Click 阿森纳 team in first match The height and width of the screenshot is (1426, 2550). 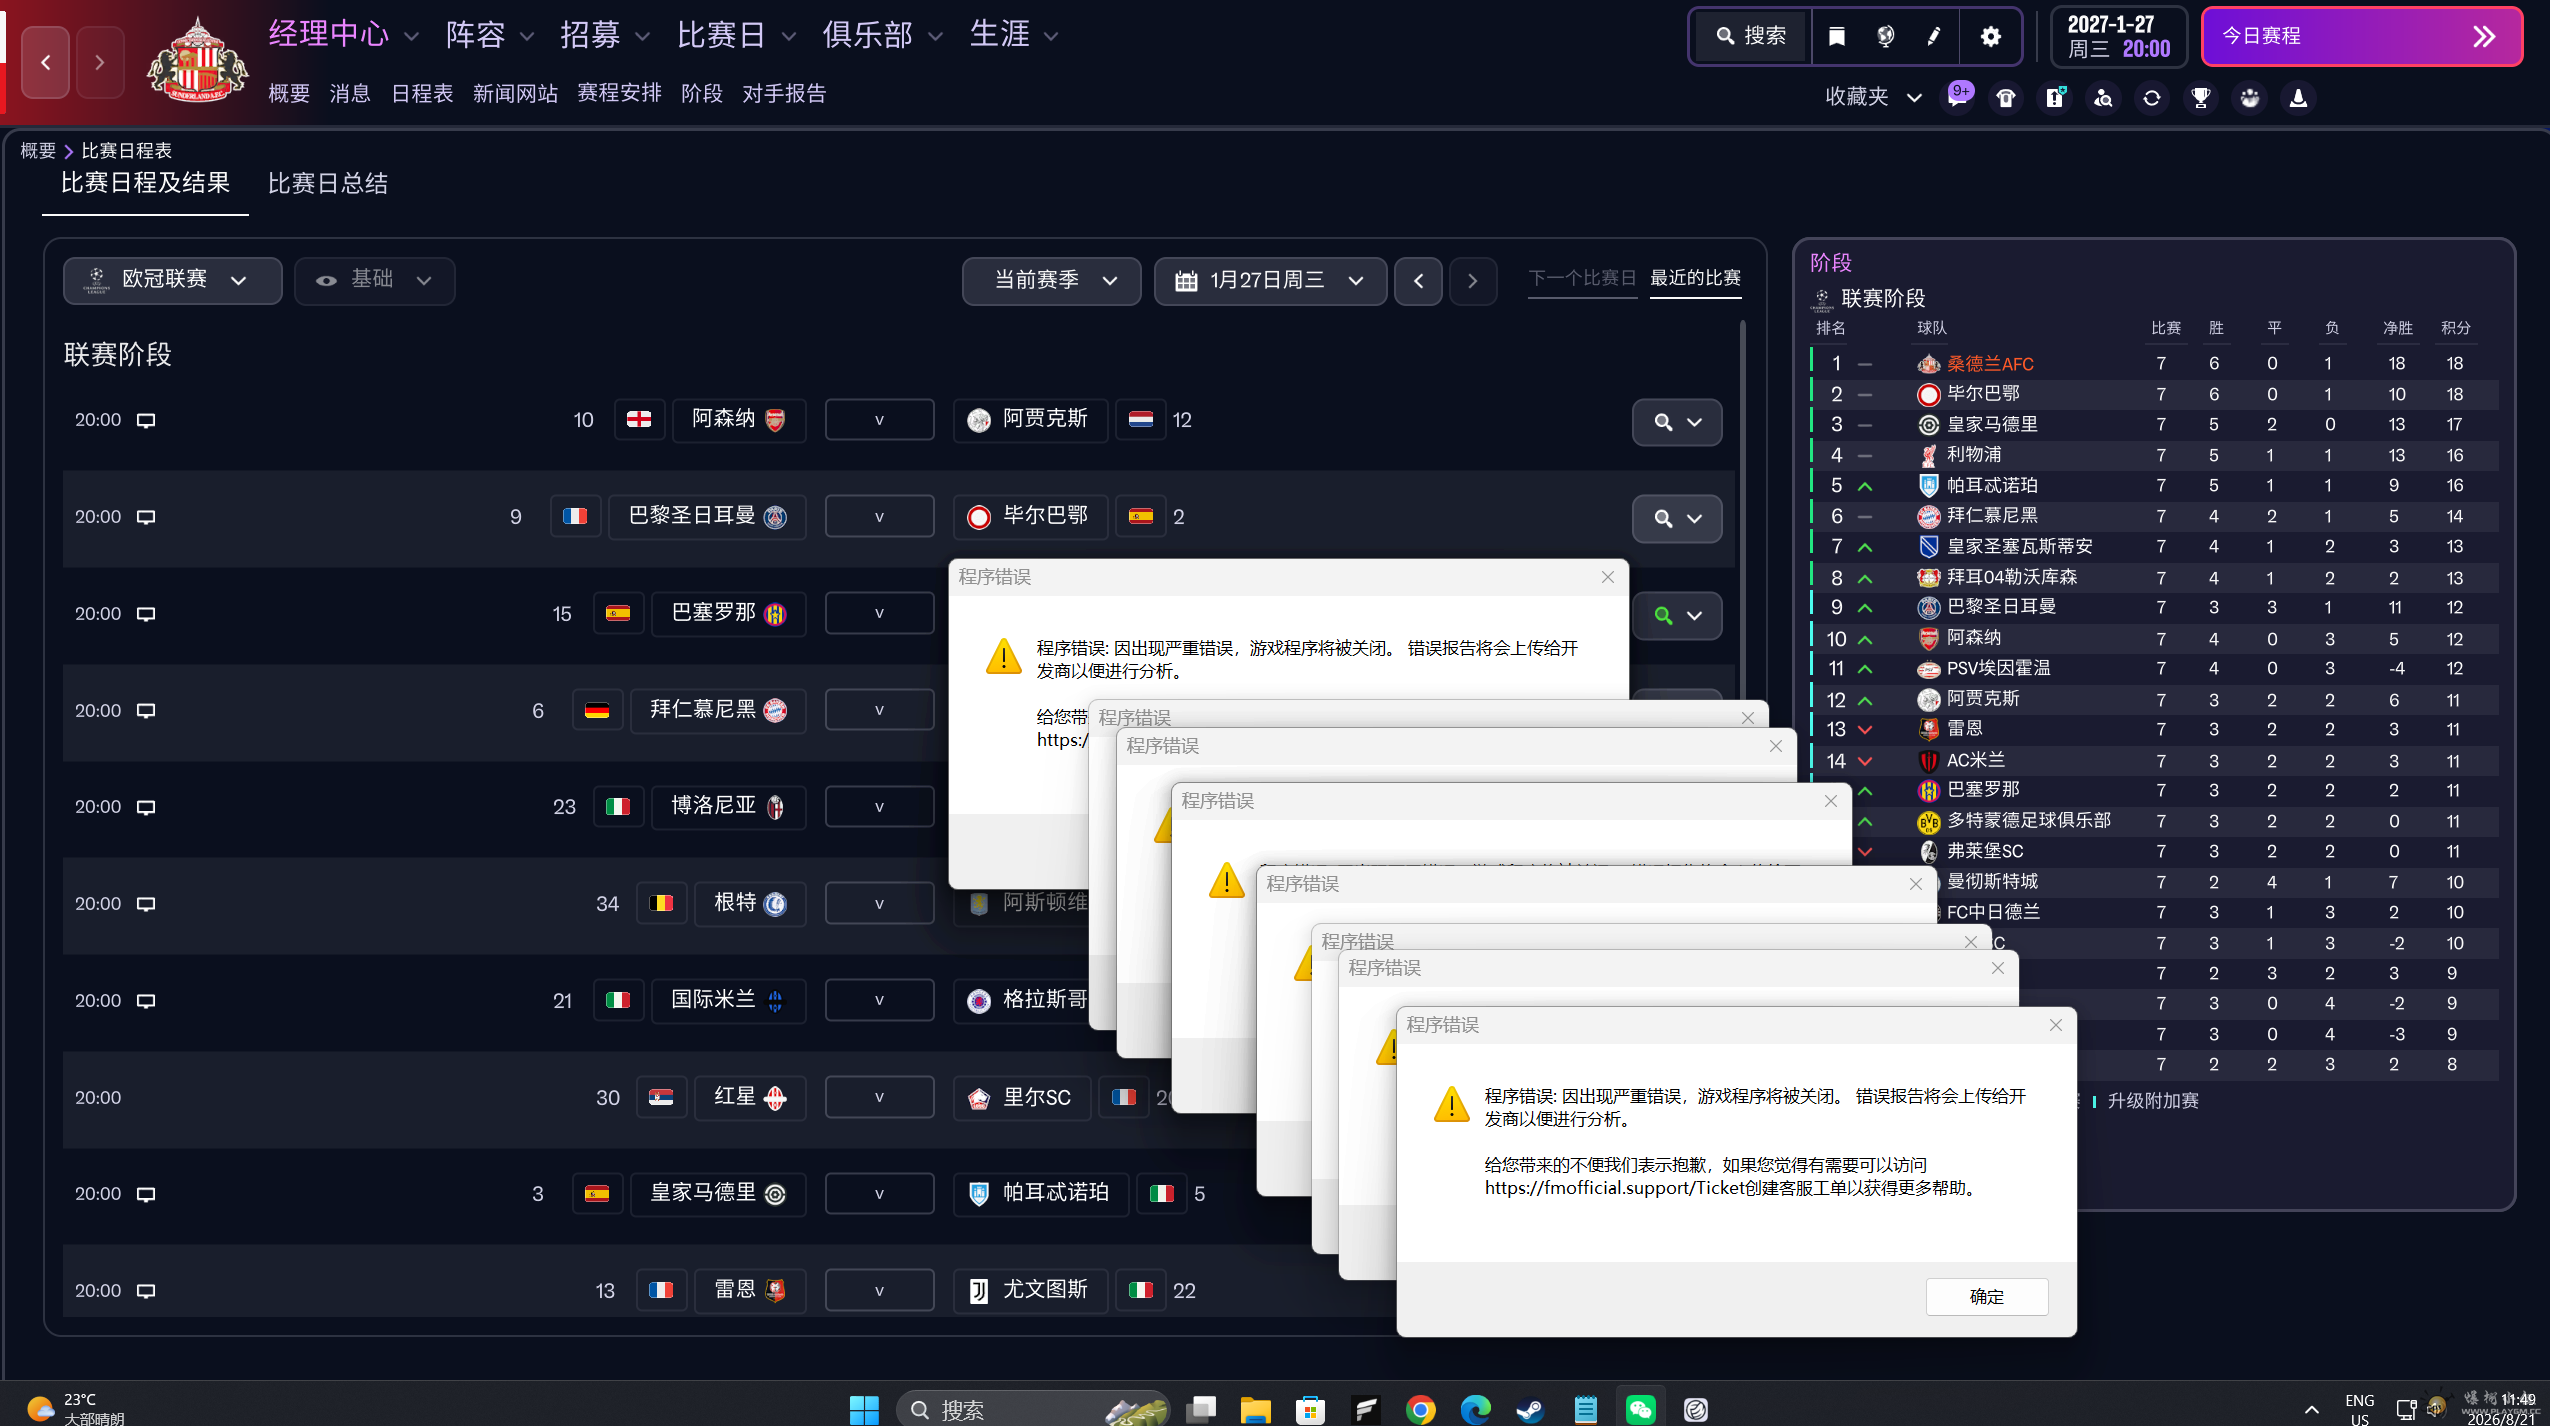739,419
